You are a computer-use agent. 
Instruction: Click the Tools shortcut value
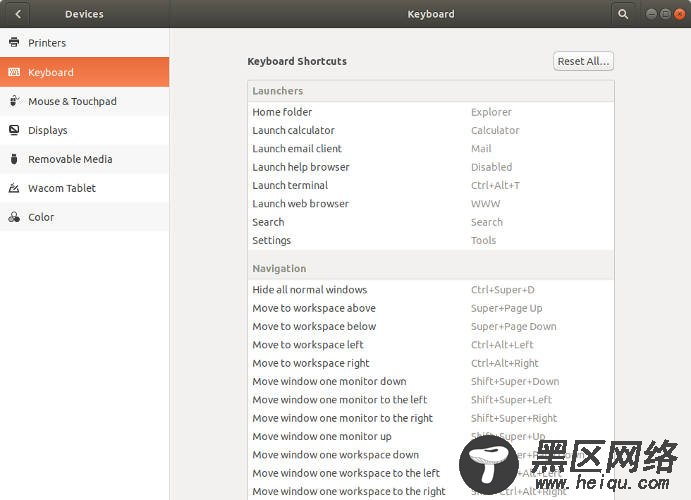[483, 241]
